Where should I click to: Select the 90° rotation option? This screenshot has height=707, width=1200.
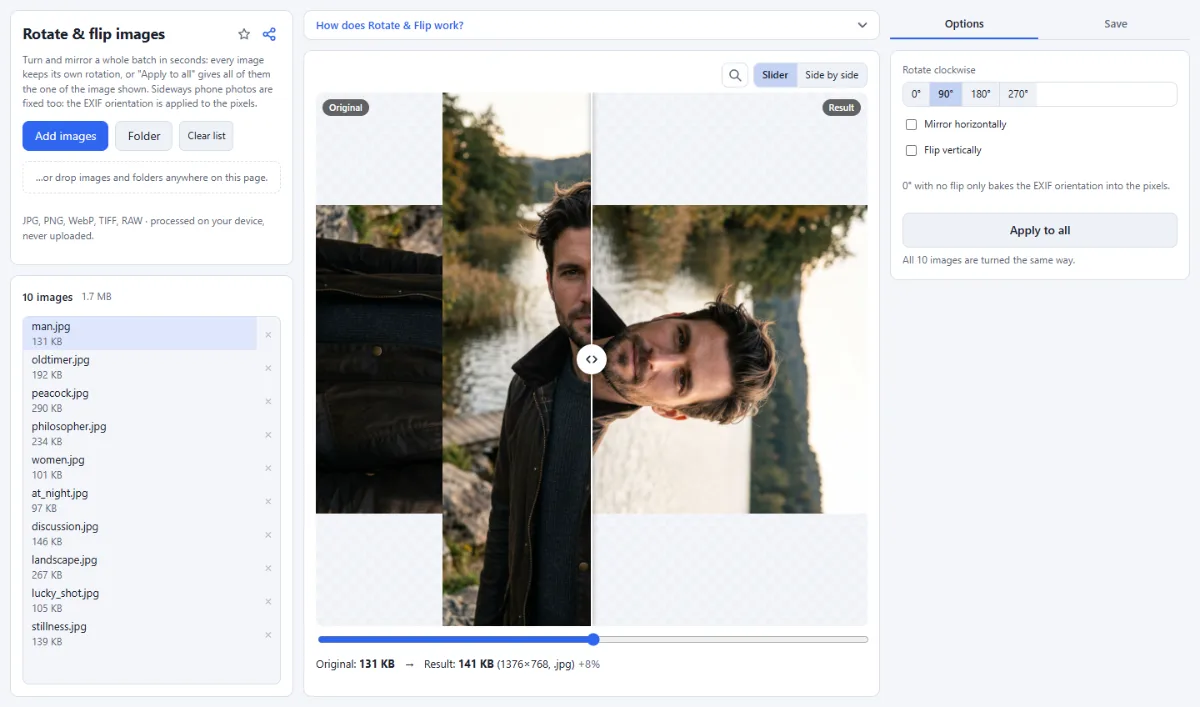click(946, 94)
